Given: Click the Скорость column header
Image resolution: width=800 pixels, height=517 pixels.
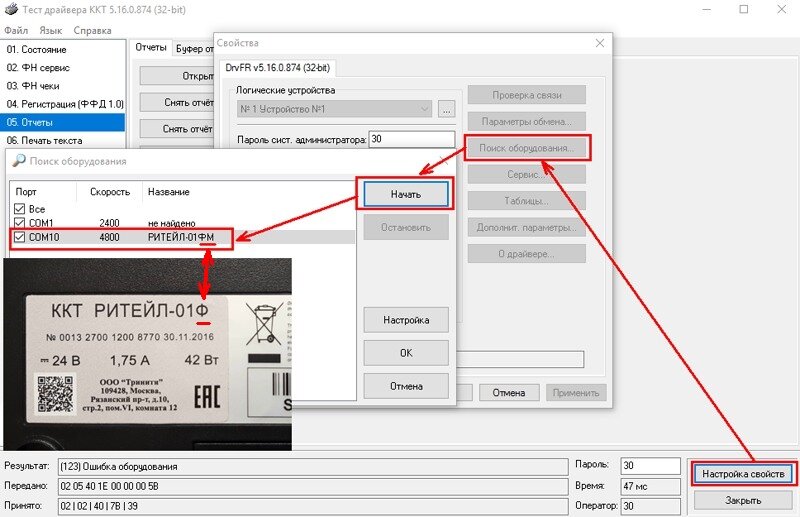Looking at the screenshot, I should pyautogui.click(x=110, y=192).
